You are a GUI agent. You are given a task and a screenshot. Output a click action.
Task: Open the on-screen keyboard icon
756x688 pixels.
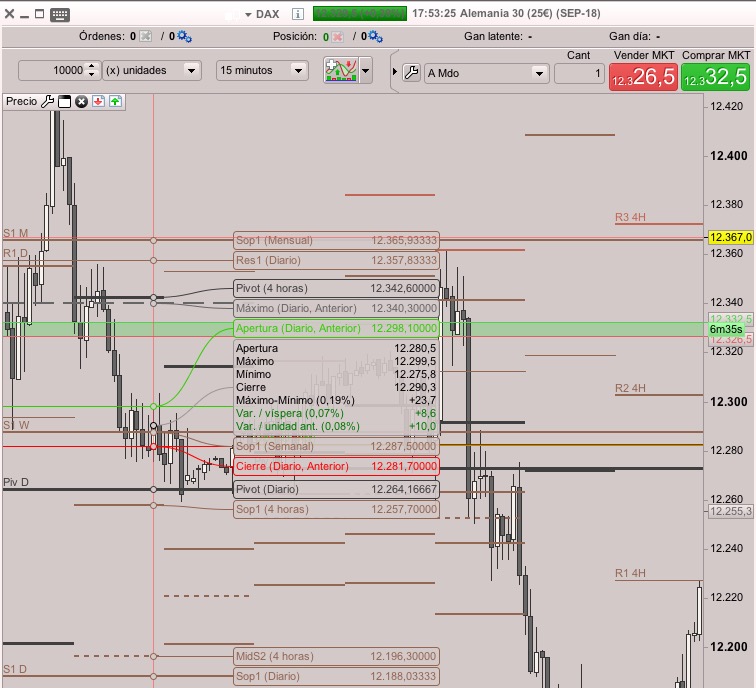(60, 14)
